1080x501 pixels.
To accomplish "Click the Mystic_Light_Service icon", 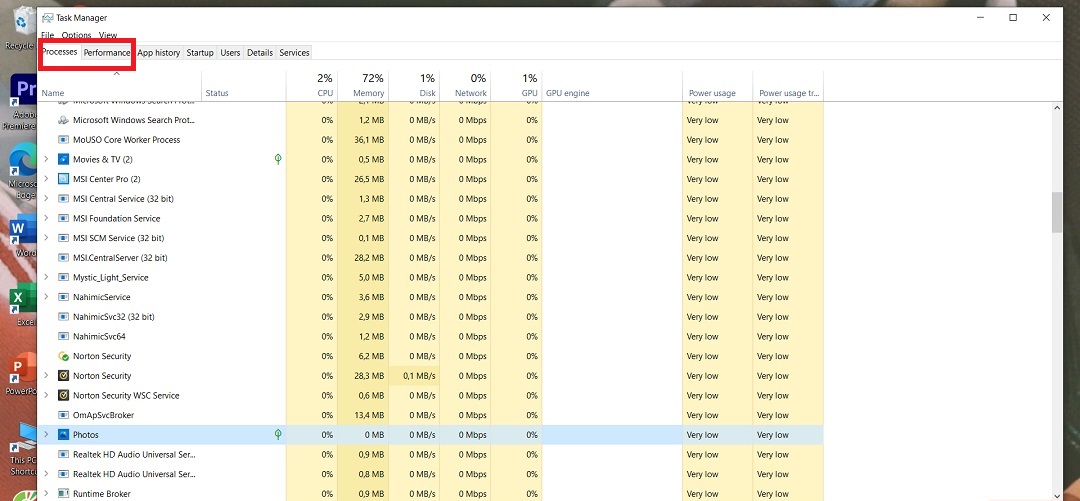I will (x=63, y=277).
